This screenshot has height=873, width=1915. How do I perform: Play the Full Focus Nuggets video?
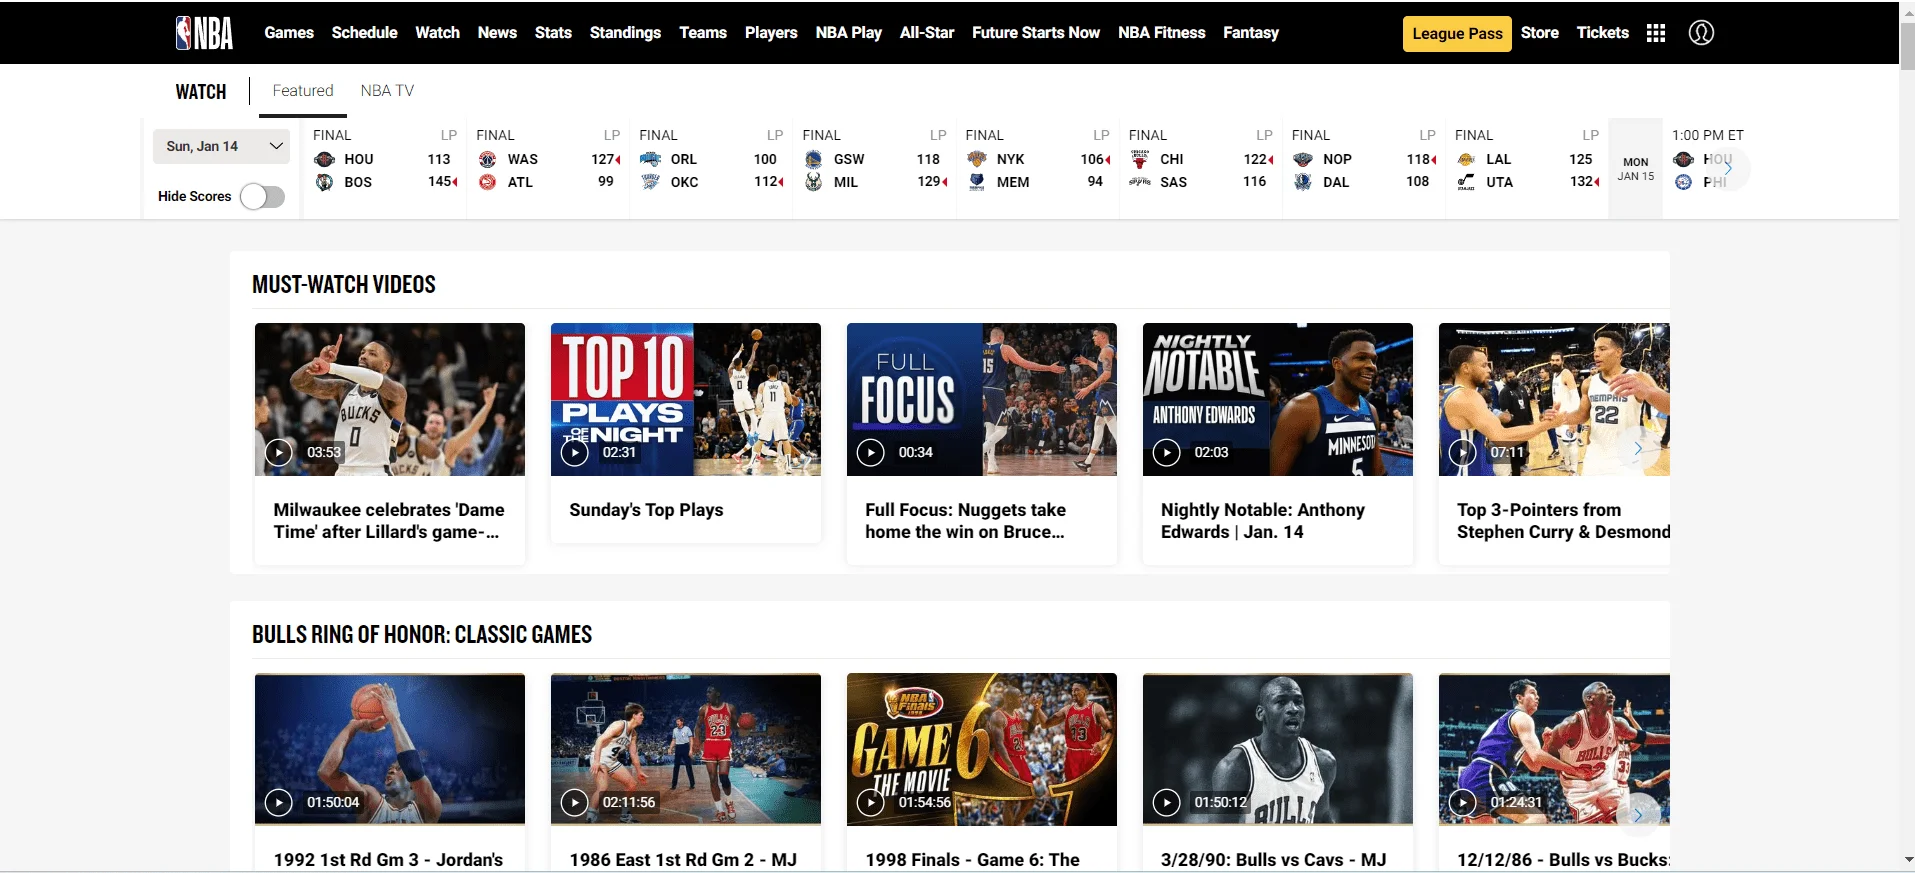pos(870,452)
